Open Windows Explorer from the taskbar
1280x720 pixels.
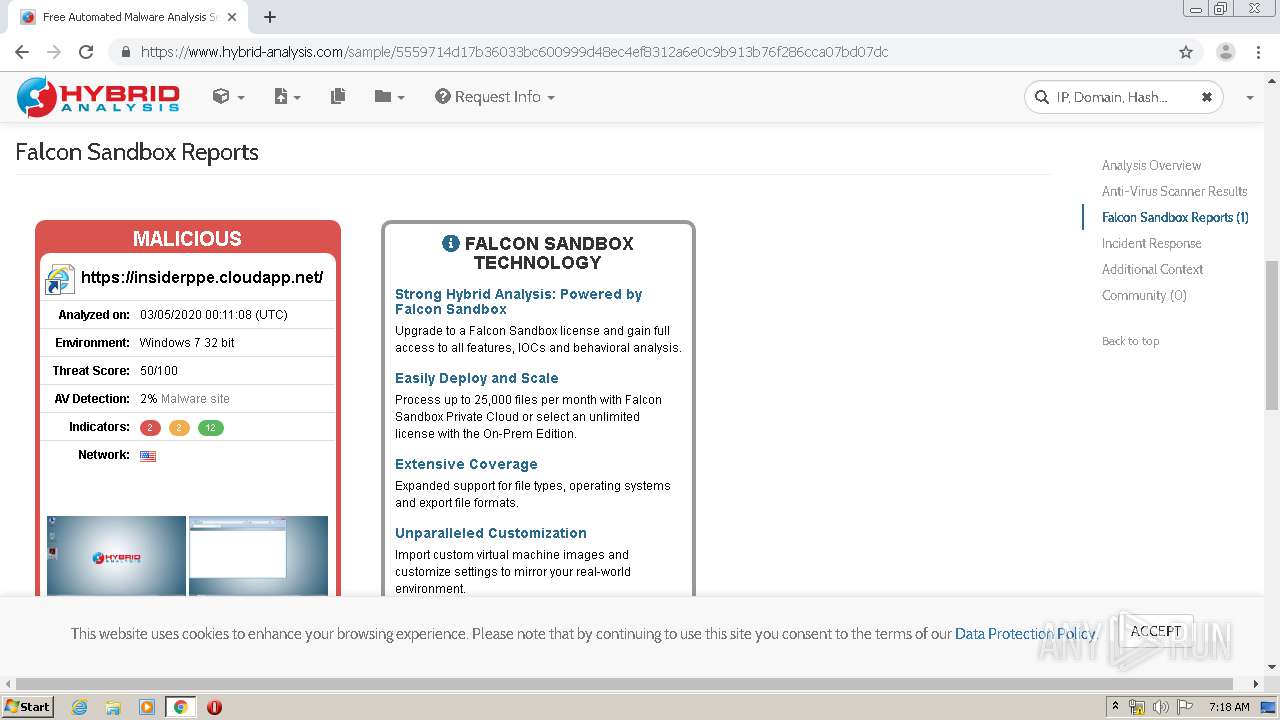[113, 707]
